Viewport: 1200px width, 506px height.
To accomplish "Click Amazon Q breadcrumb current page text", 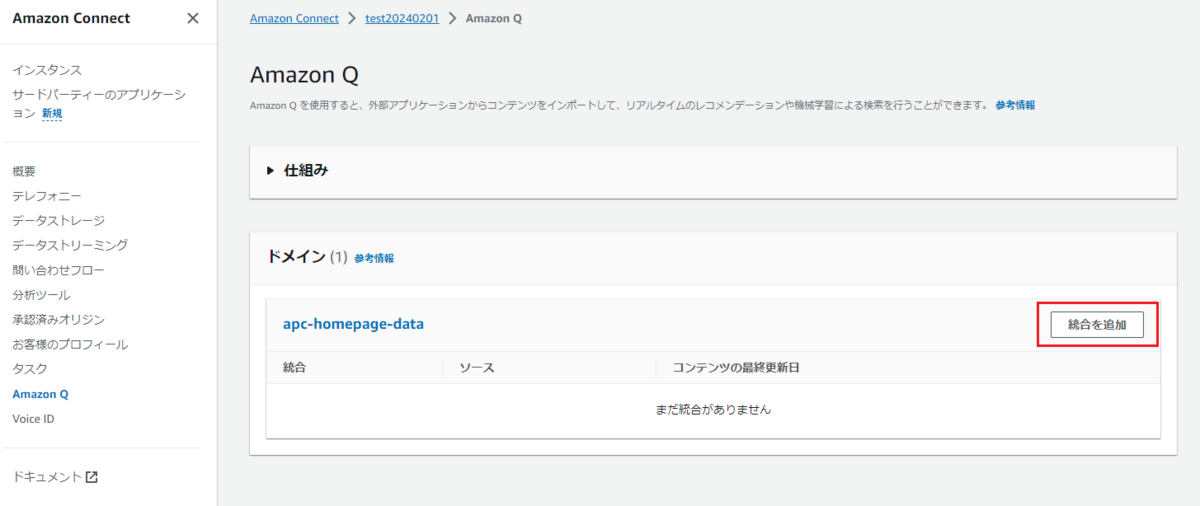I will tap(494, 18).
